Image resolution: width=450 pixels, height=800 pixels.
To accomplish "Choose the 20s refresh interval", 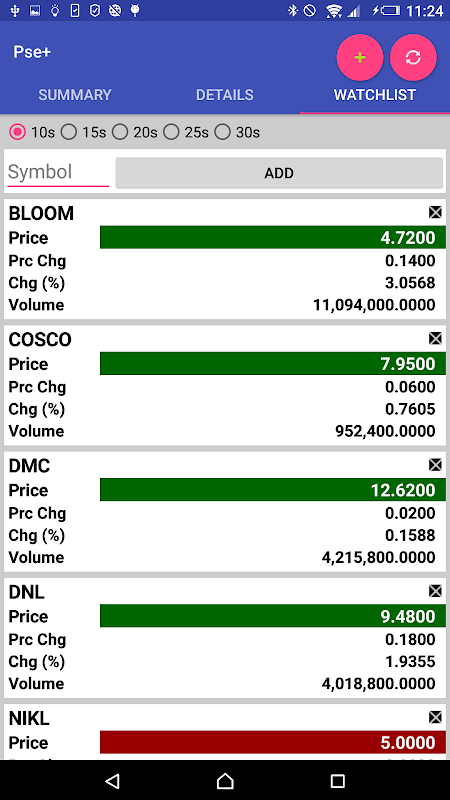I will click(x=135, y=133).
